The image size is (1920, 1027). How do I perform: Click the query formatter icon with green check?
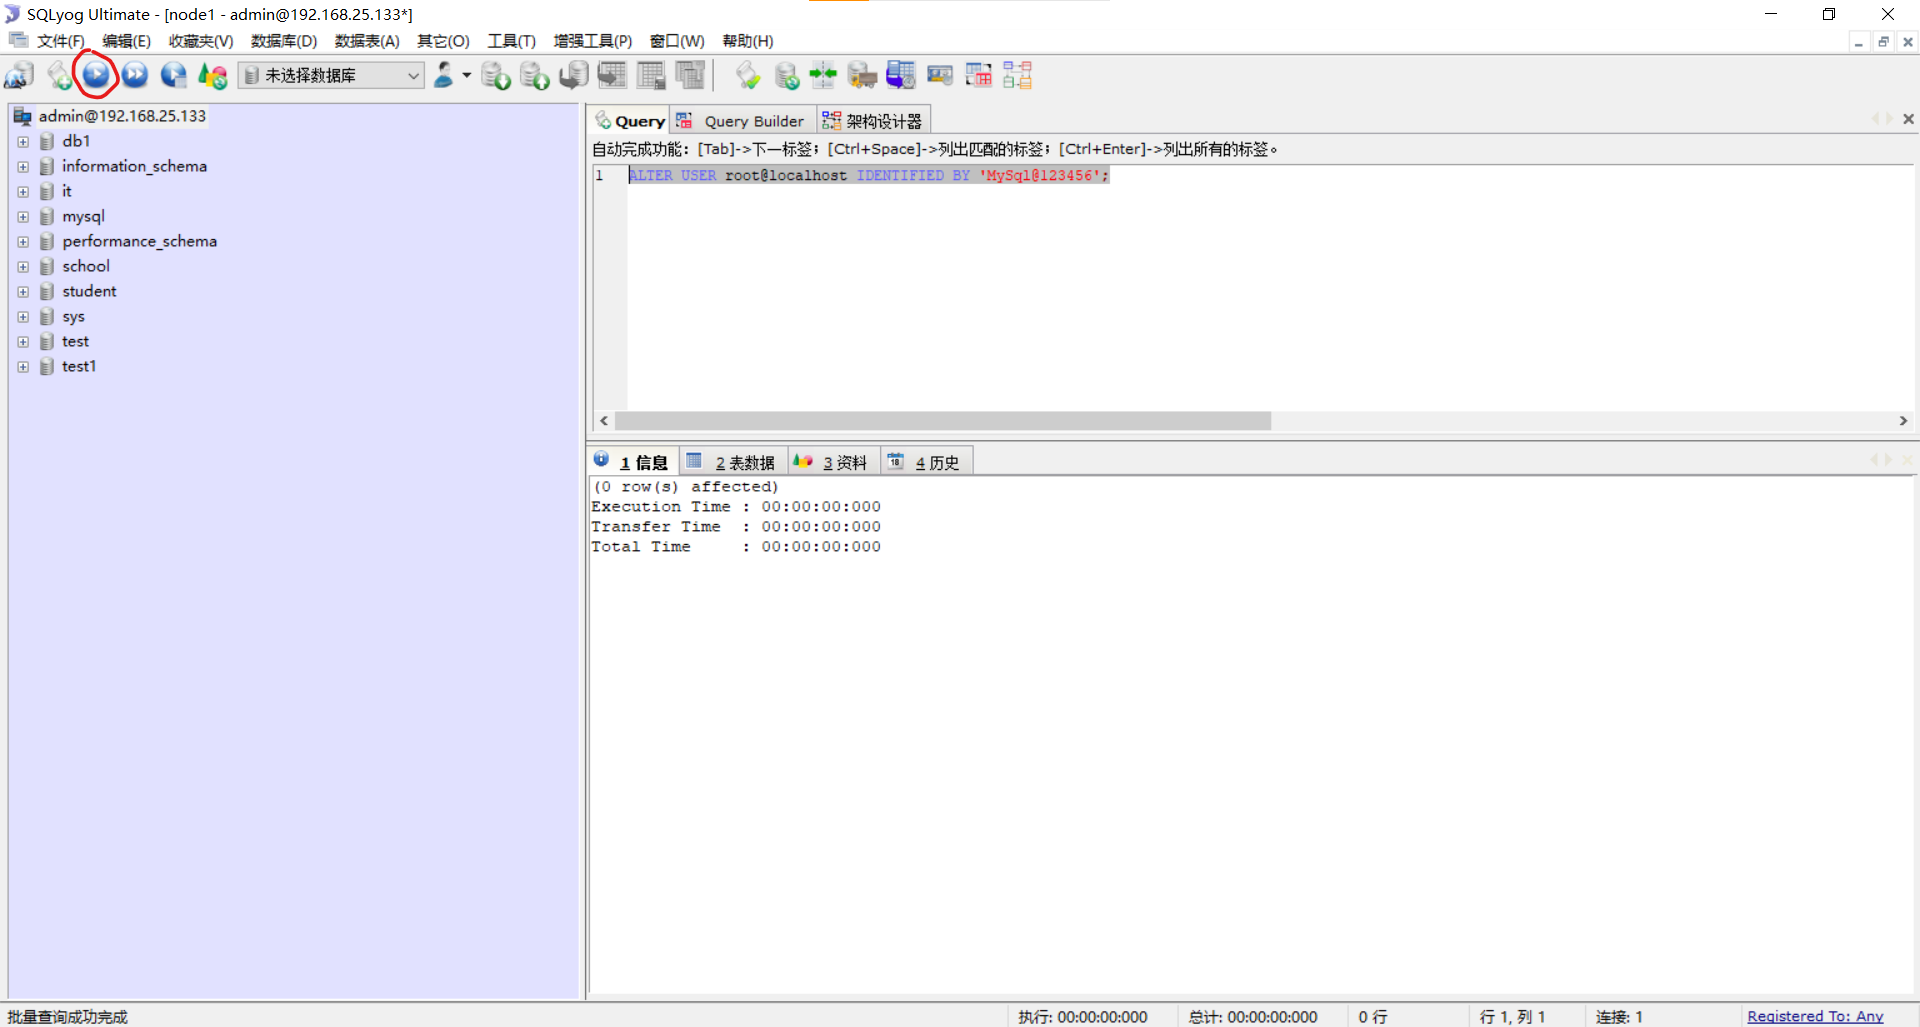click(748, 76)
